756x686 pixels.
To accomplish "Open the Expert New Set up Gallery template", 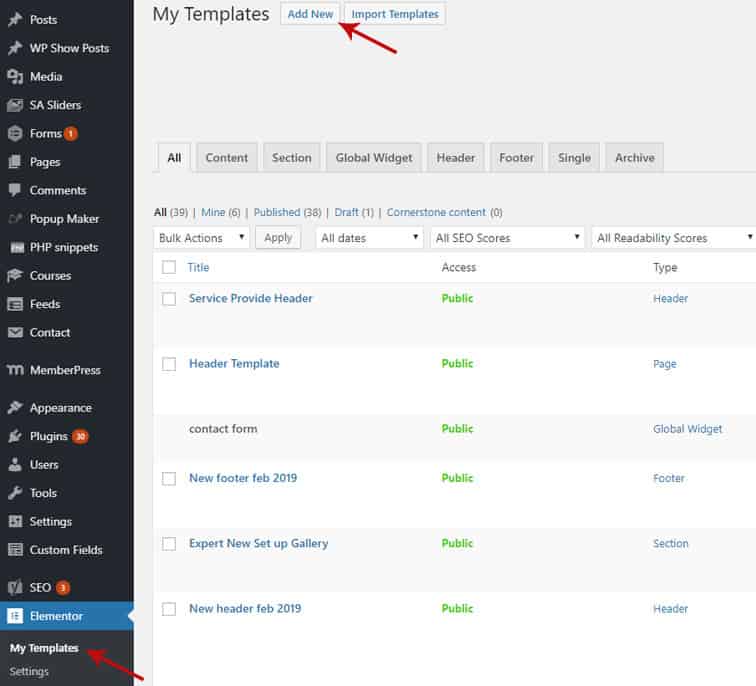I will [x=258, y=544].
